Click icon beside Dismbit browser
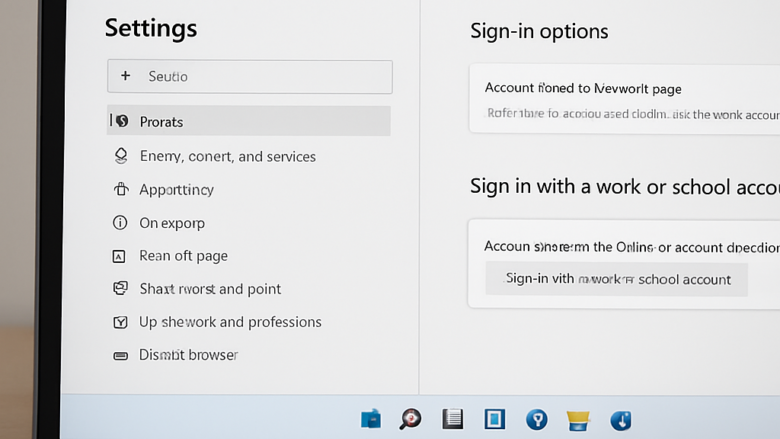This screenshot has height=439, width=780. tap(120, 355)
